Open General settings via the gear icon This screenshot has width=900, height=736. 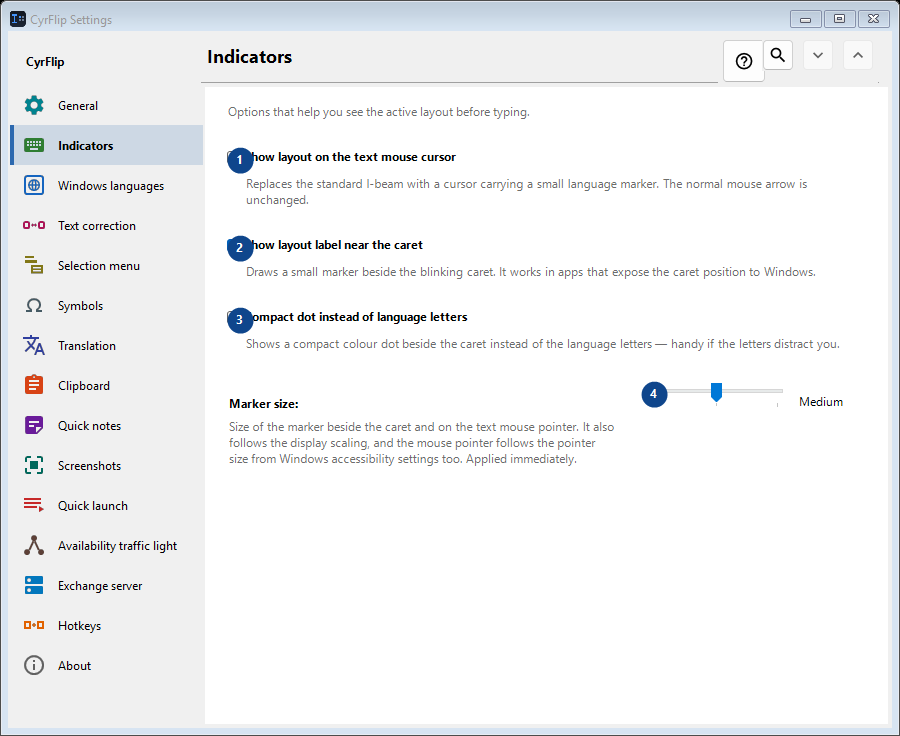34,106
